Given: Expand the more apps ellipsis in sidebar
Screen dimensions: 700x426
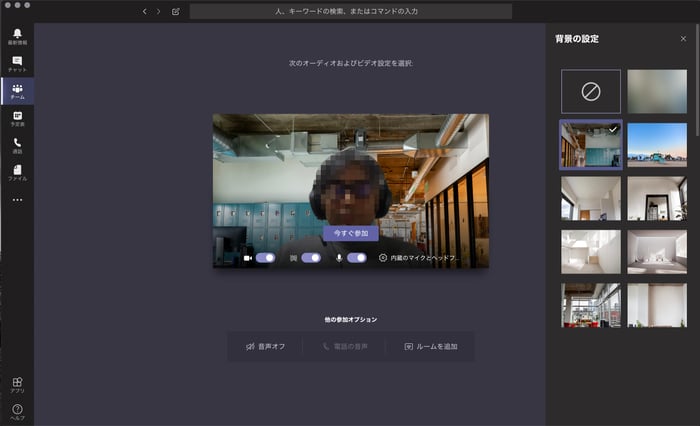Looking at the screenshot, I should (17, 200).
